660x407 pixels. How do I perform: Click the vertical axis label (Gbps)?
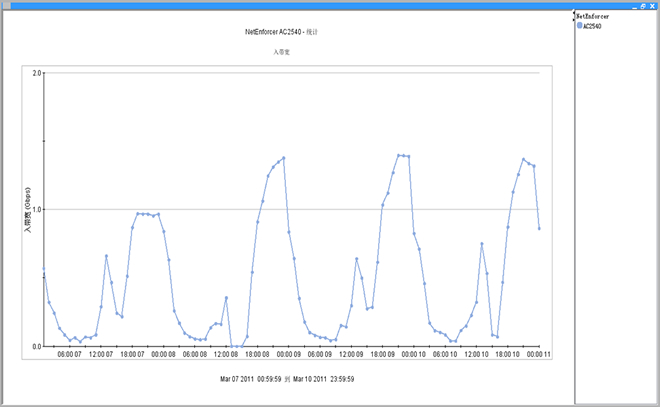28,210
